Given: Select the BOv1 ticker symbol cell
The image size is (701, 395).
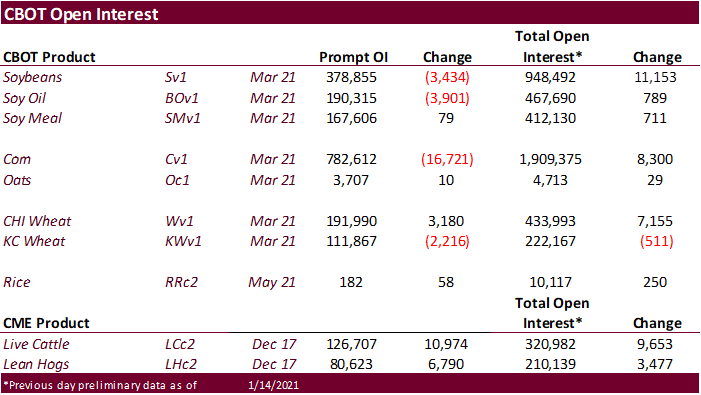Looking at the screenshot, I should [182, 98].
